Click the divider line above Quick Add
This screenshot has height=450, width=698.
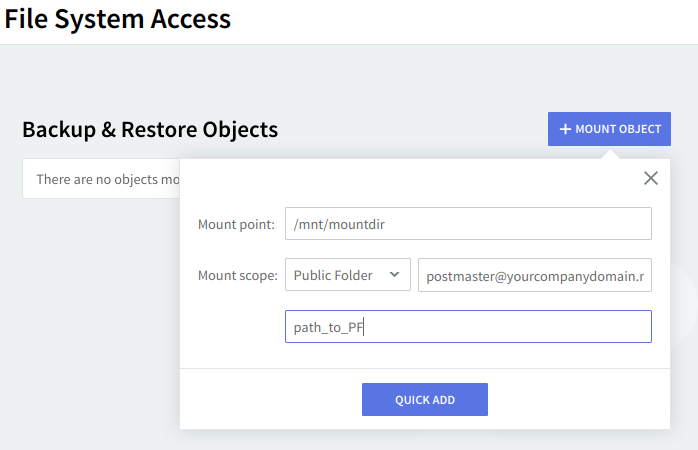425,368
